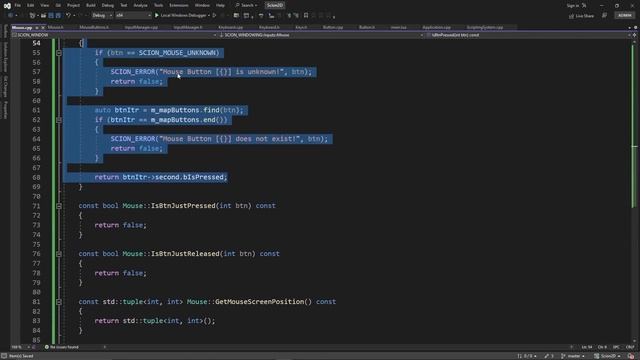Viewport: 640px width, 360px height.
Task: Switch to the ScriptingSystem.cpp tab
Action: 485,27
